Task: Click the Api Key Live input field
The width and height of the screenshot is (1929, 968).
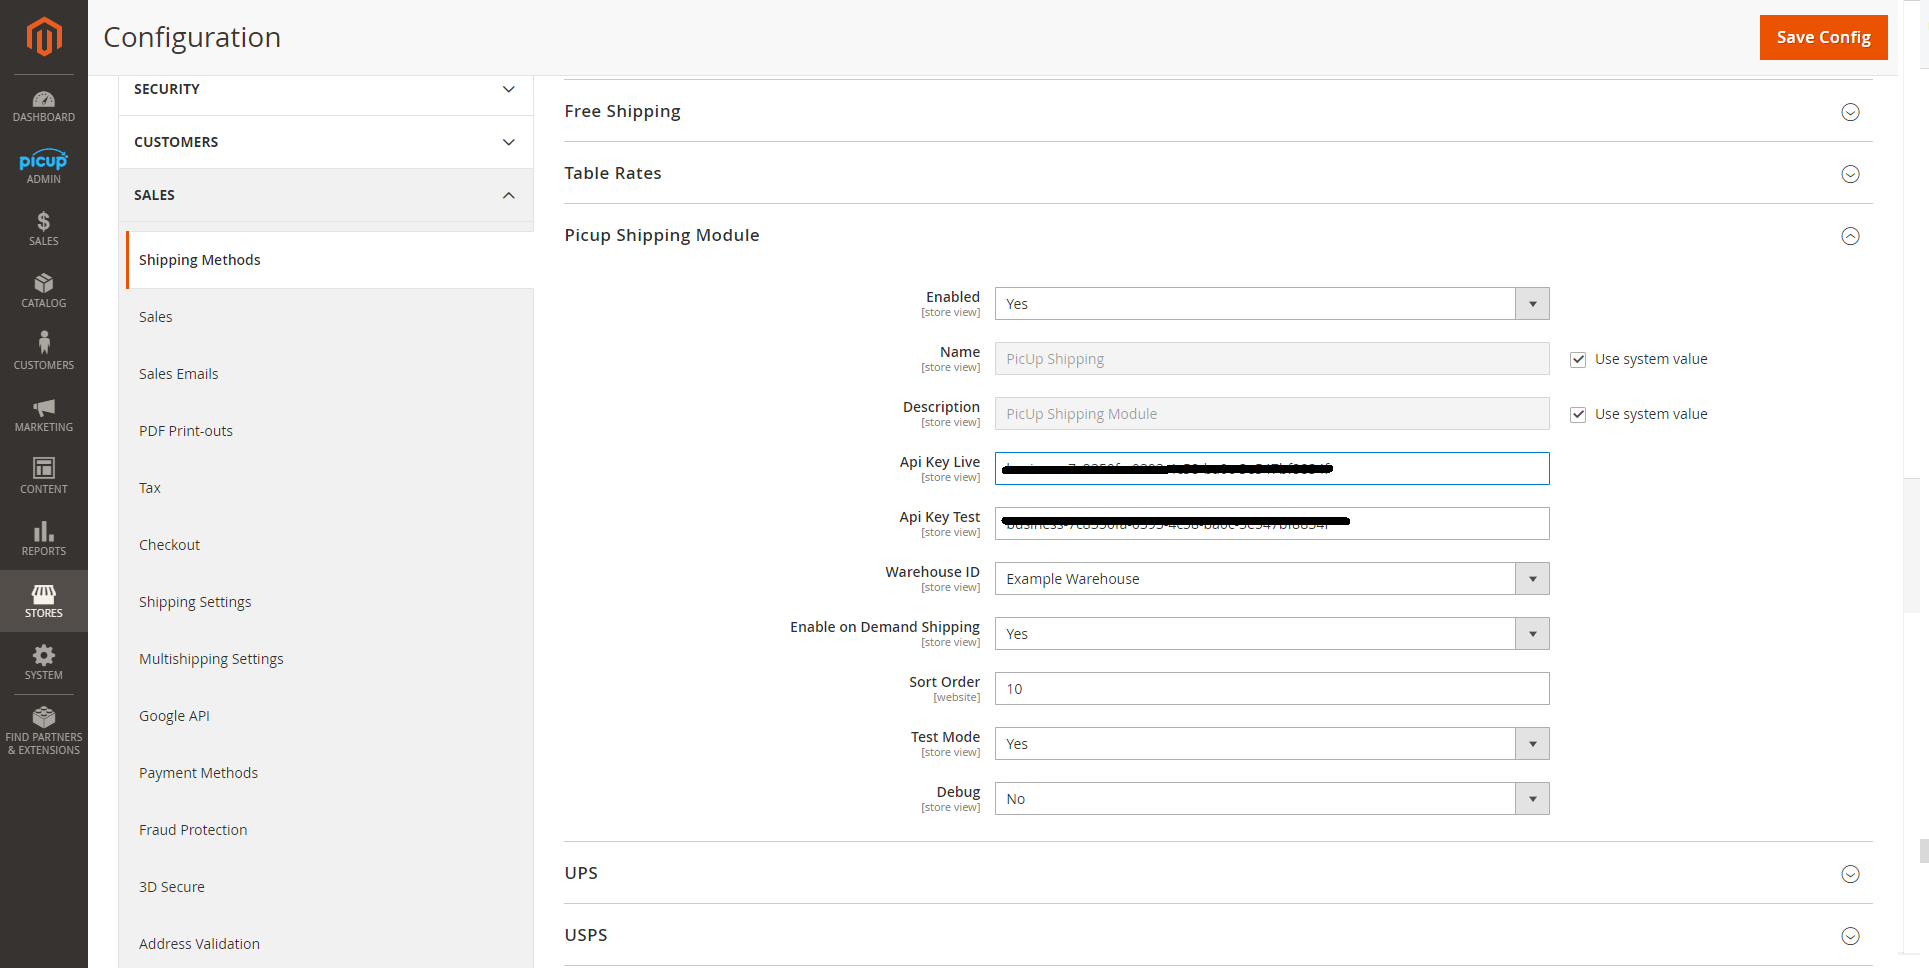Action: click(x=1272, y=469)
